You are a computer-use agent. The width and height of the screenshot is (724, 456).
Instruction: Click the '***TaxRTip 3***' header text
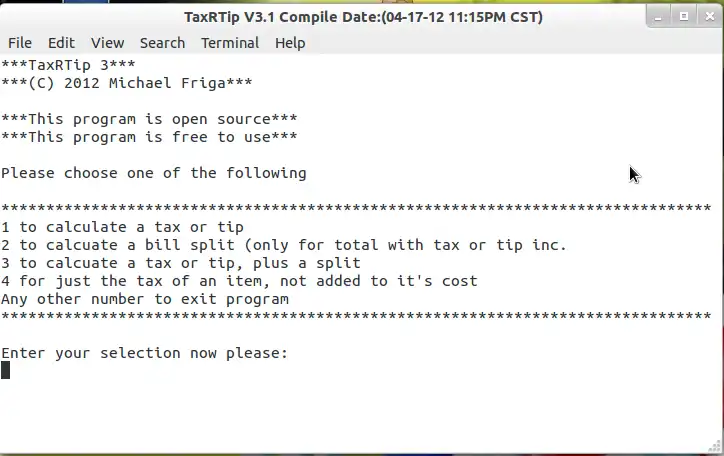(68, 65)
